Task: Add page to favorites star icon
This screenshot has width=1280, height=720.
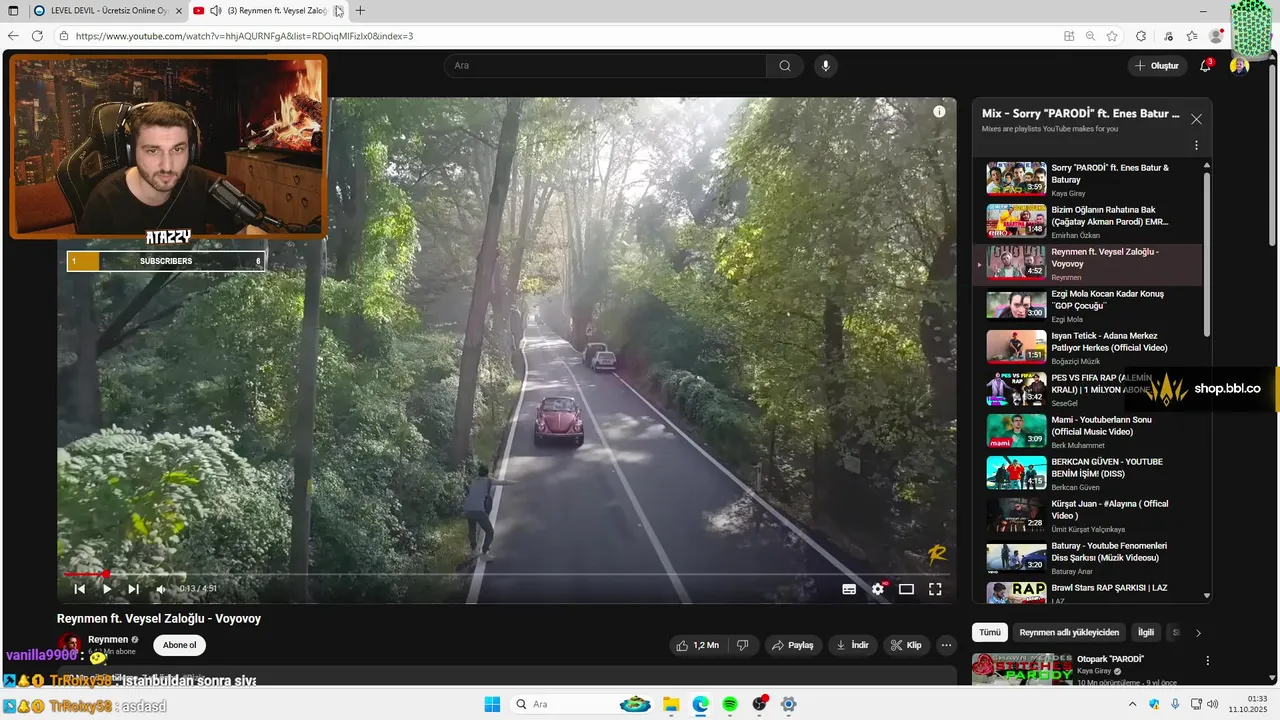Action: 1112,36
